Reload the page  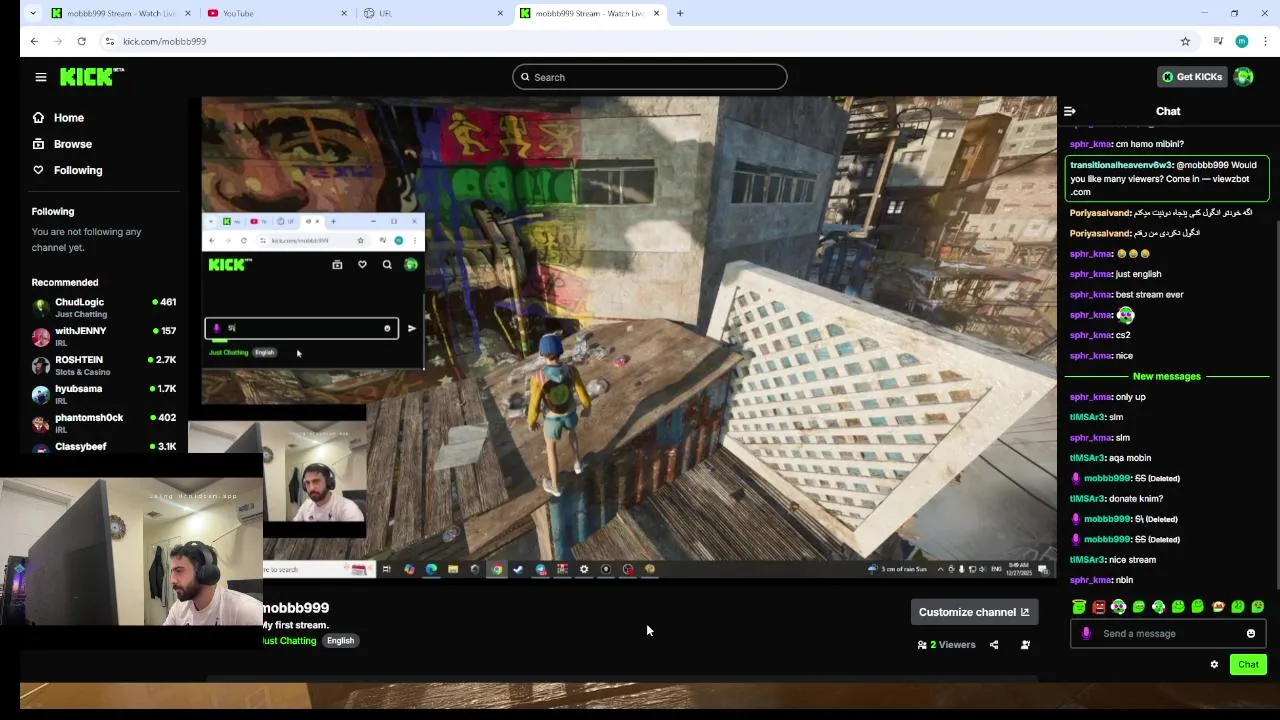point(82,41)
